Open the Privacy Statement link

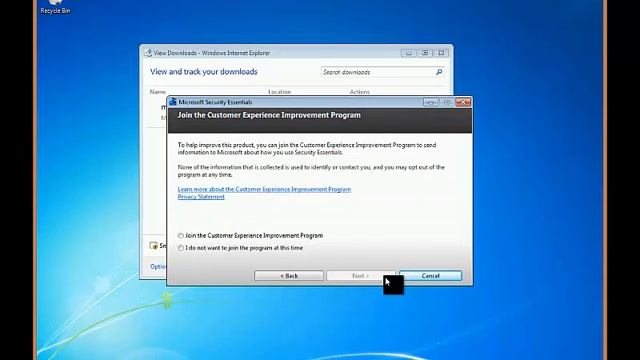tap(201, 197)
